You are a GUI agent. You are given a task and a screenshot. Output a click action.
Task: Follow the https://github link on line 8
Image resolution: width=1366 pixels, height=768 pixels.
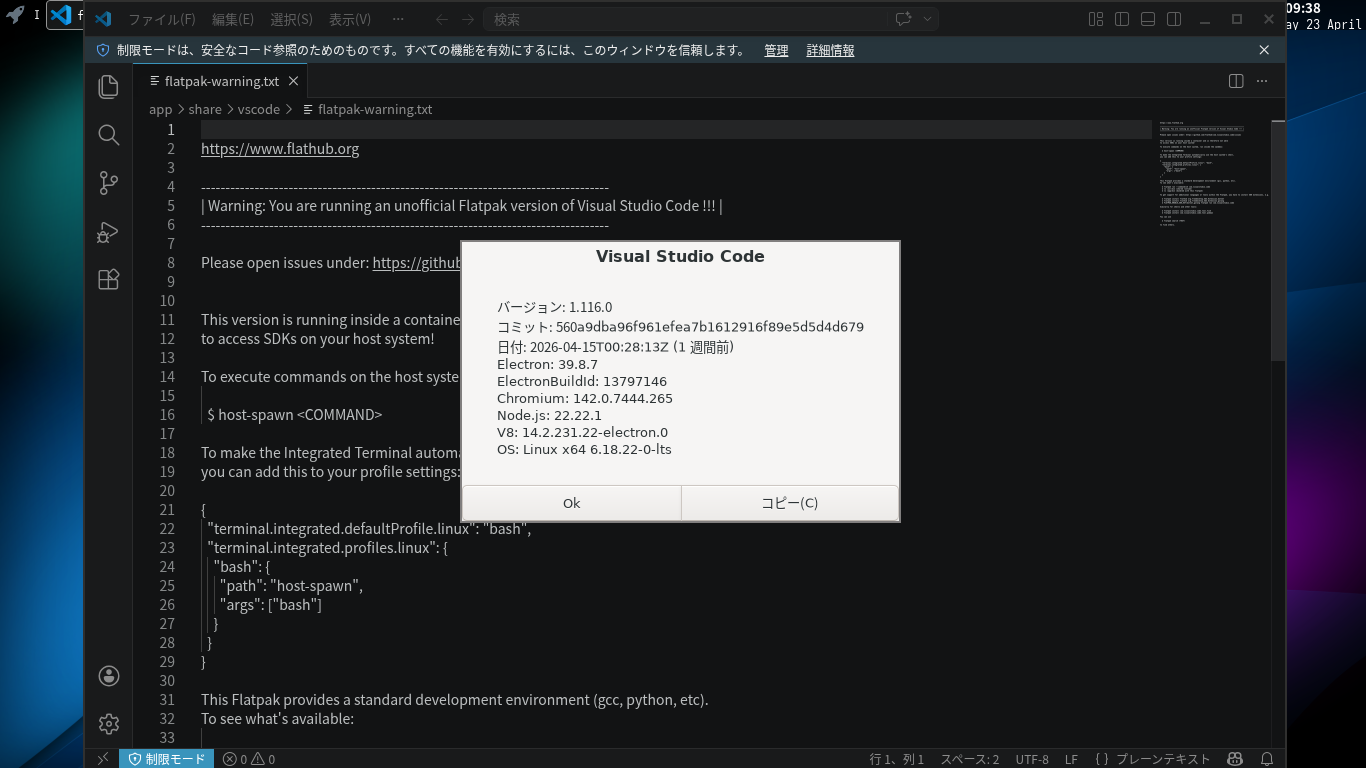[416, 263]
